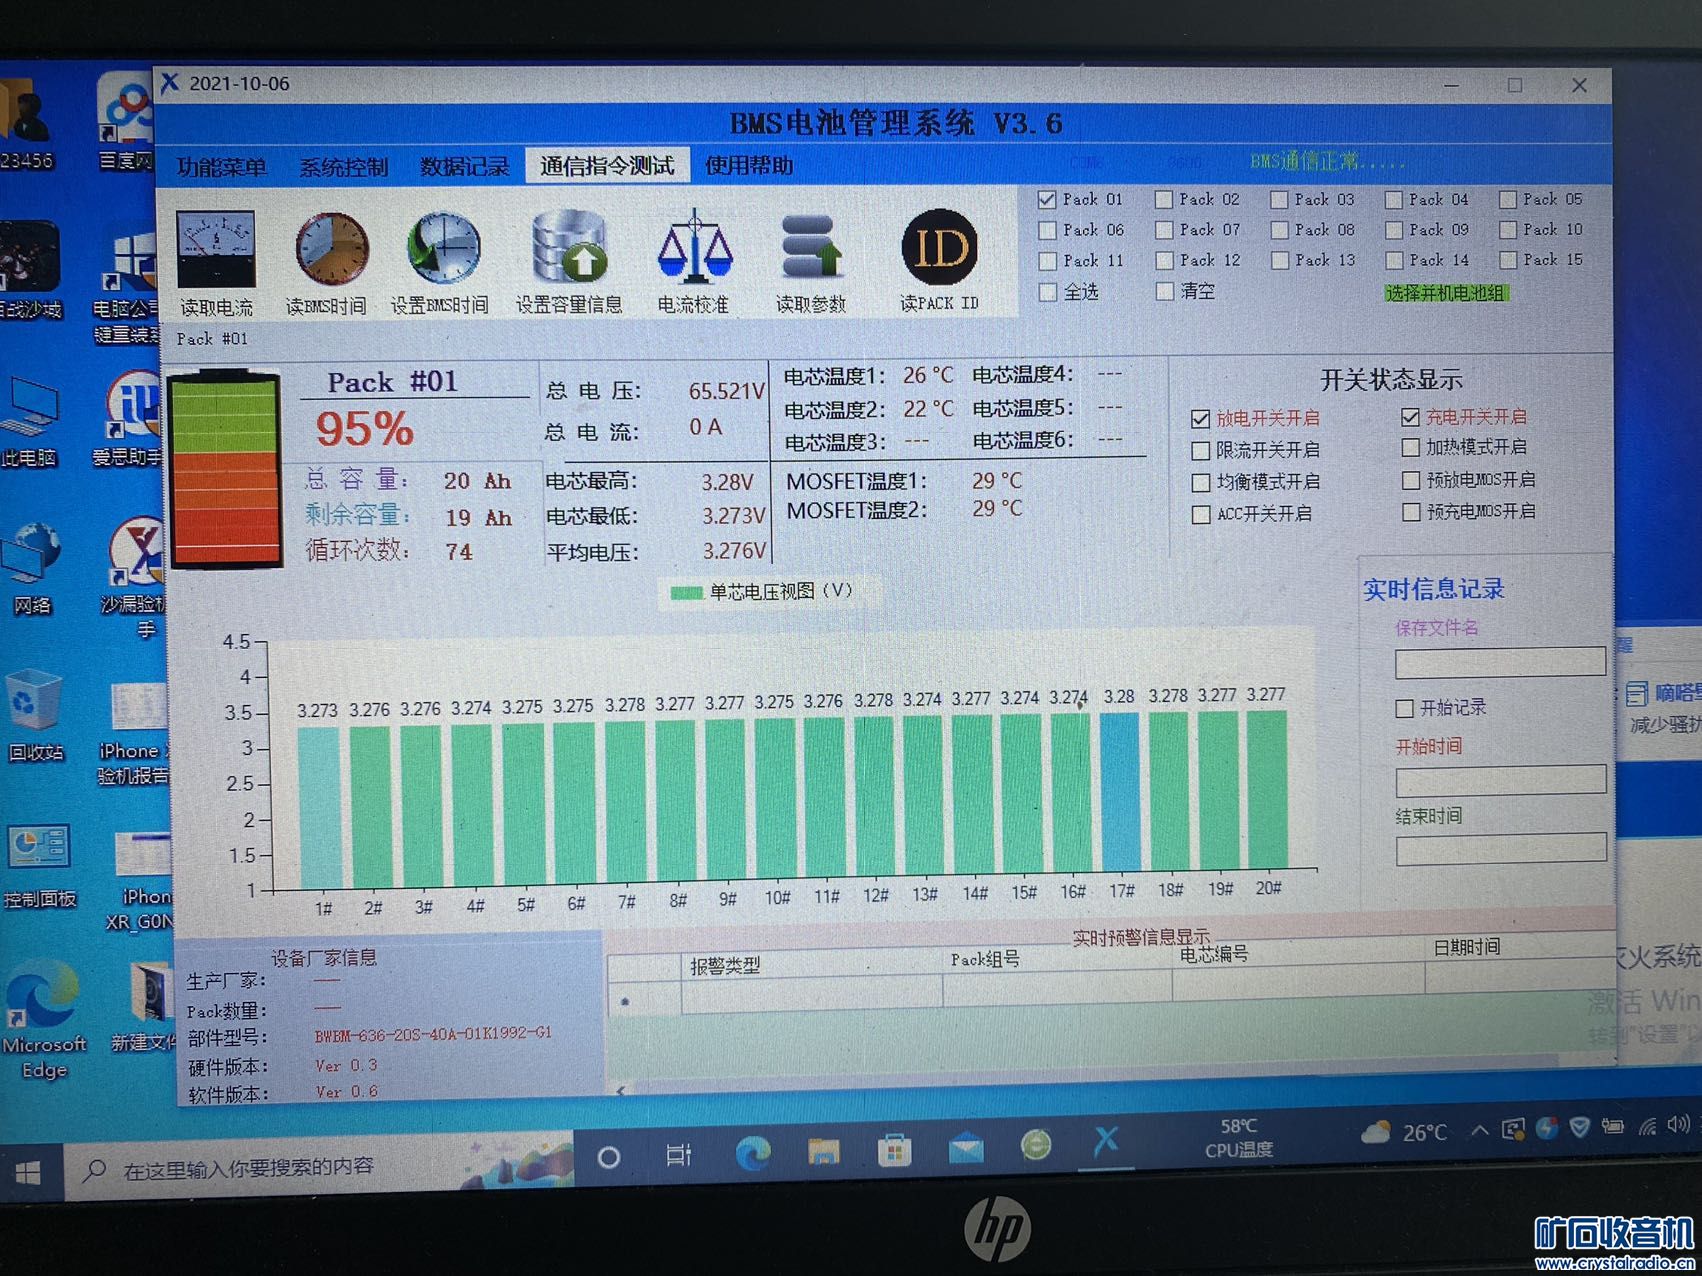
Task: Click total voltage value 65.521V
Action: (x=727, y=391)
